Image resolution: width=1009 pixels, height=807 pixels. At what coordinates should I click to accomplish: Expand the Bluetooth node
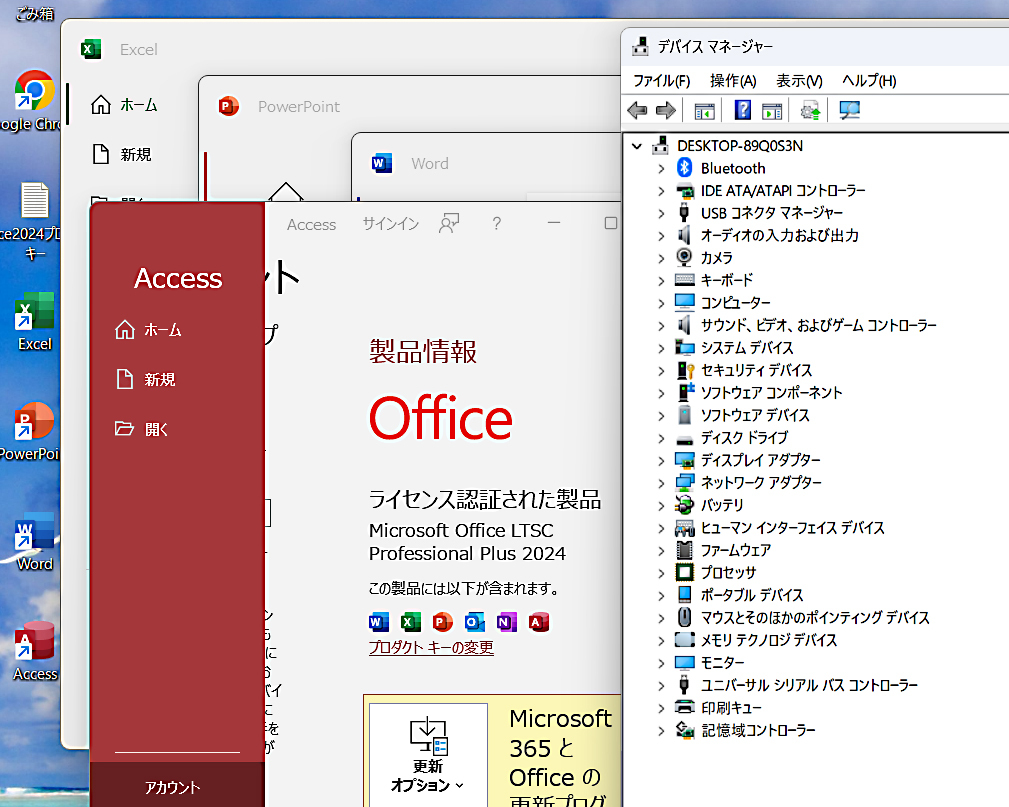click(661, 169)
